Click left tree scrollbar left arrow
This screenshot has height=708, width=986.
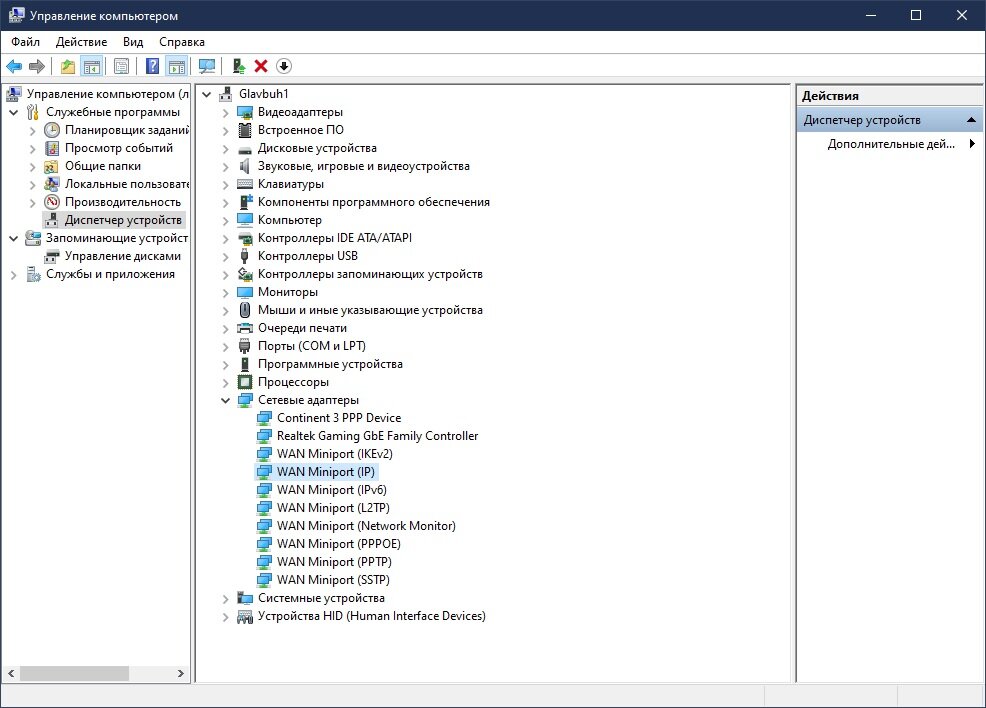11,673
